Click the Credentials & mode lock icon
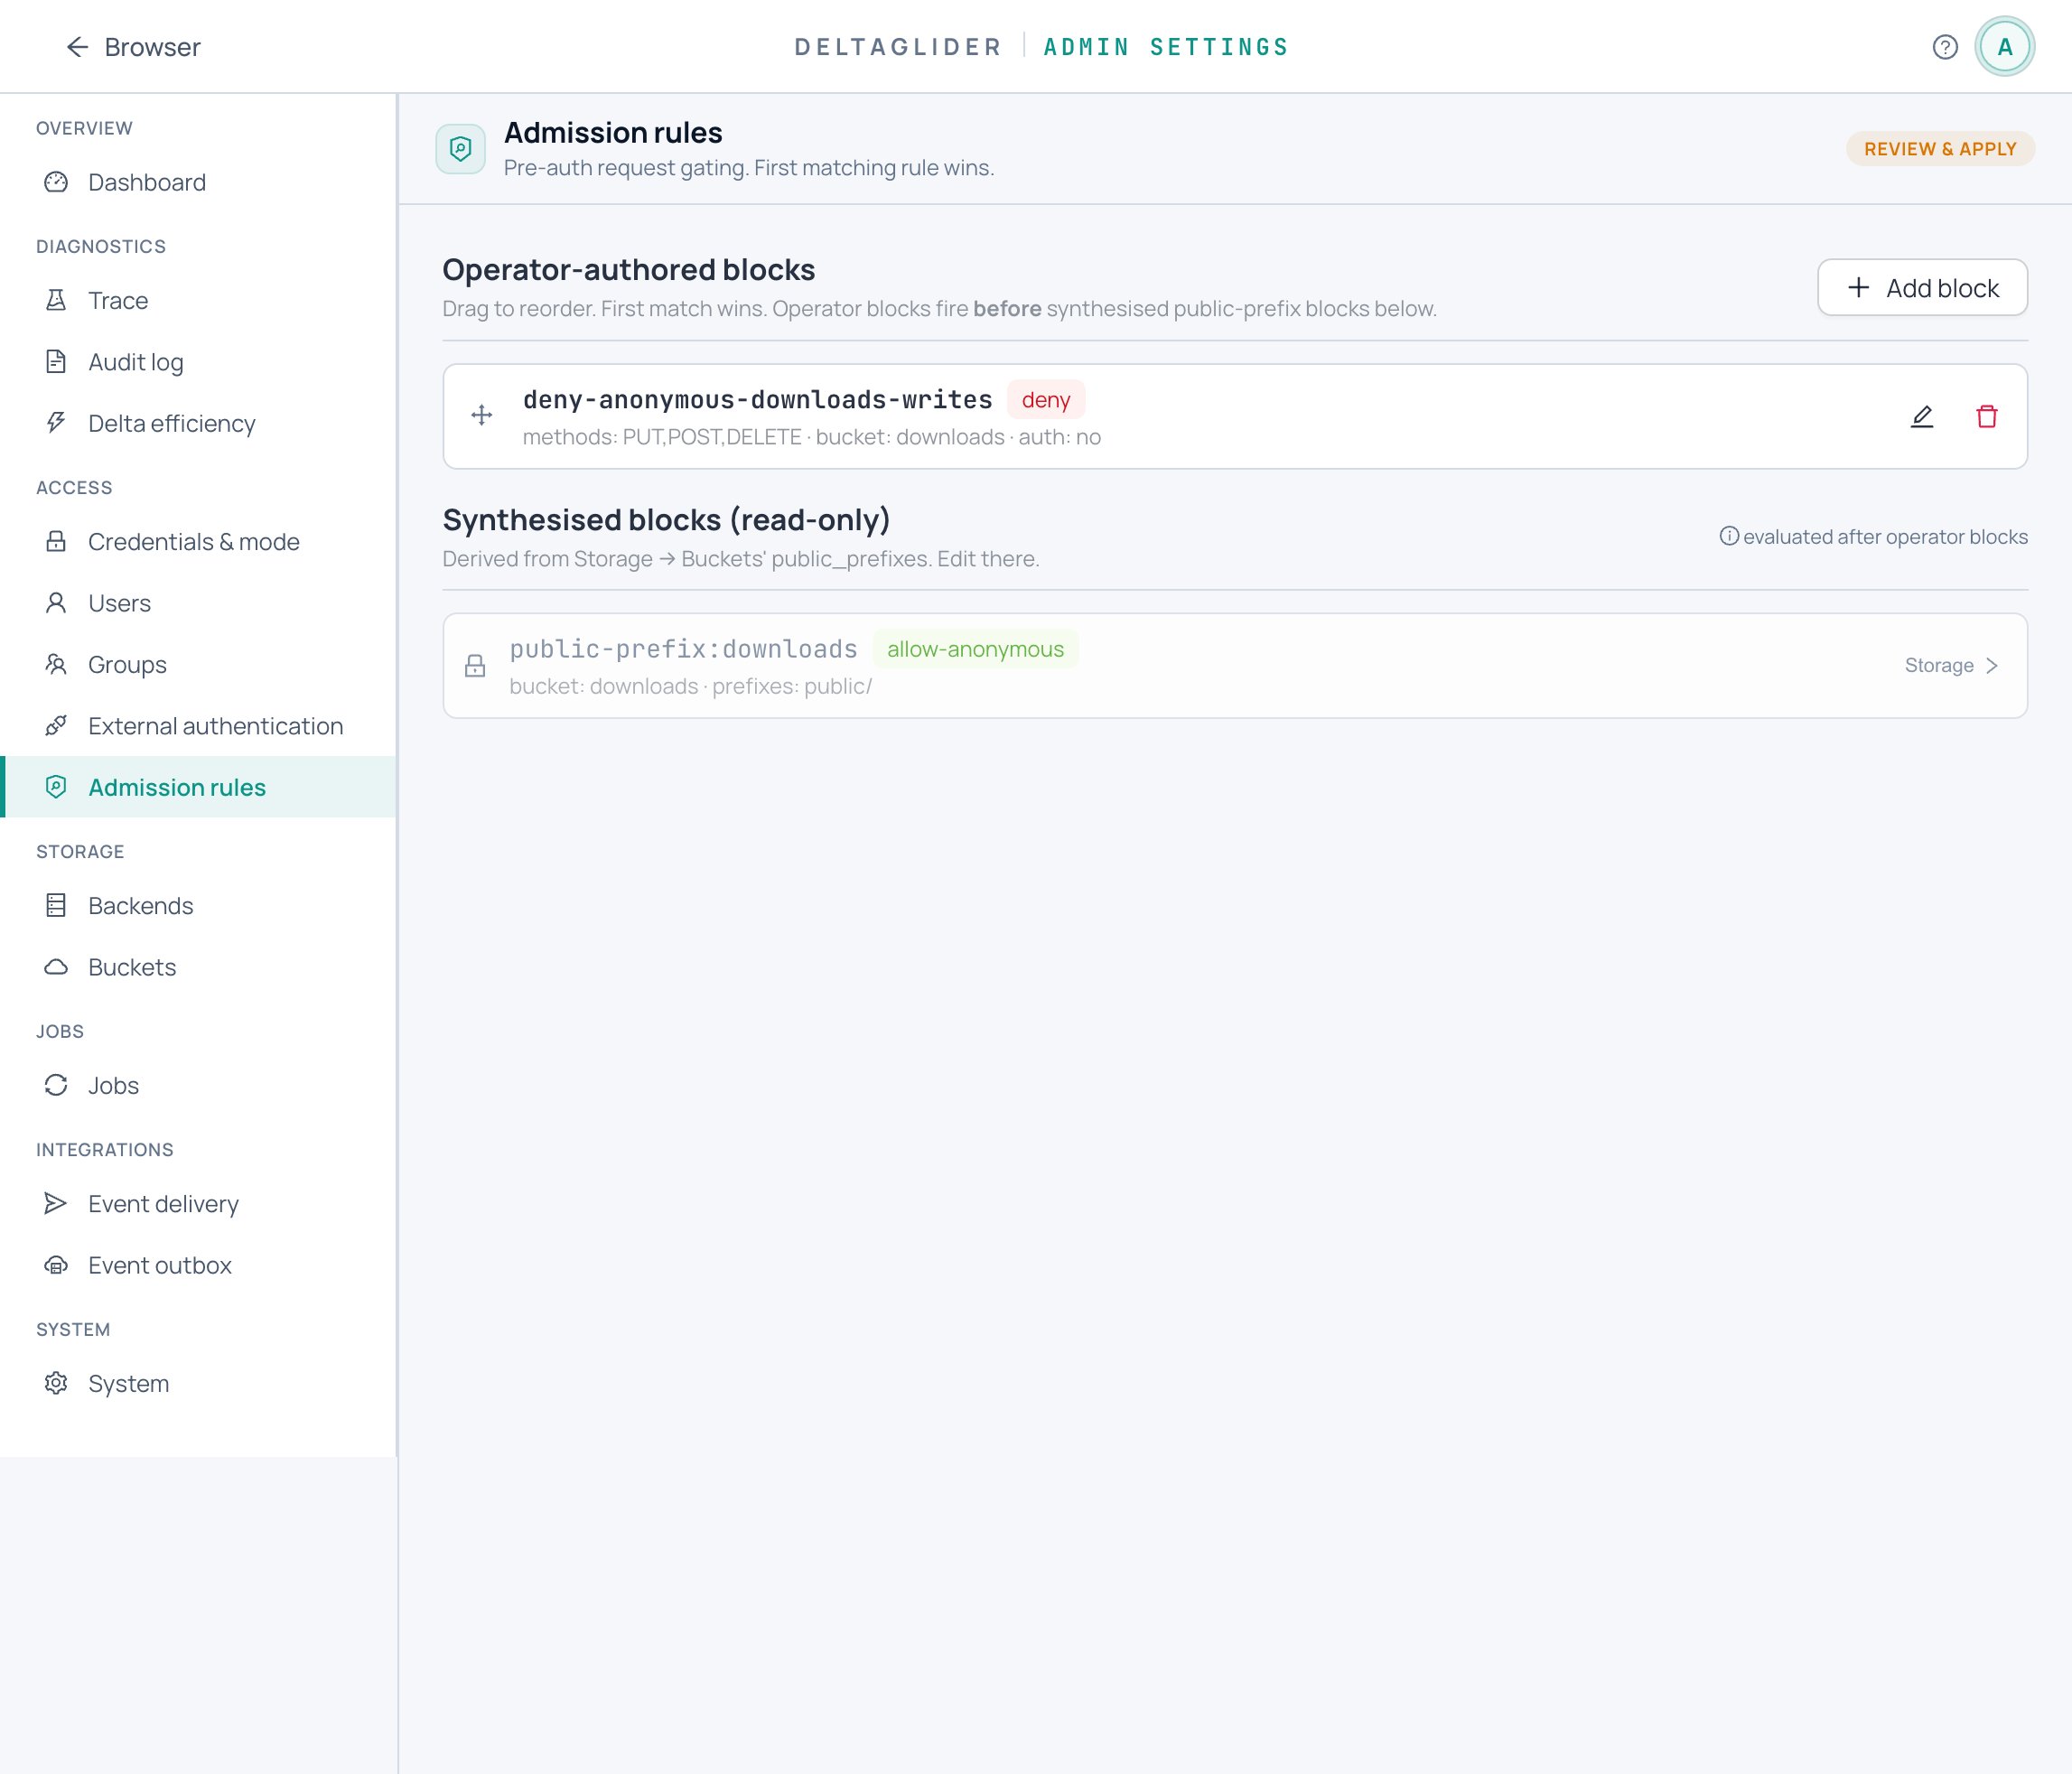The height and width of the screenshot is (1774, 2072). 56,541
